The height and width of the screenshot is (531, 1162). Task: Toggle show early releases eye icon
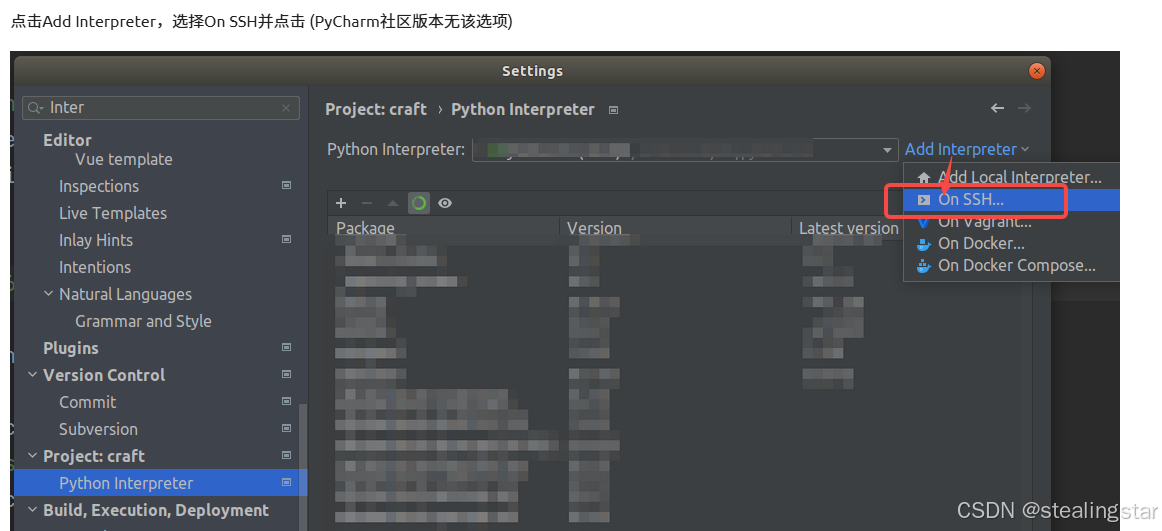(445, 203)
